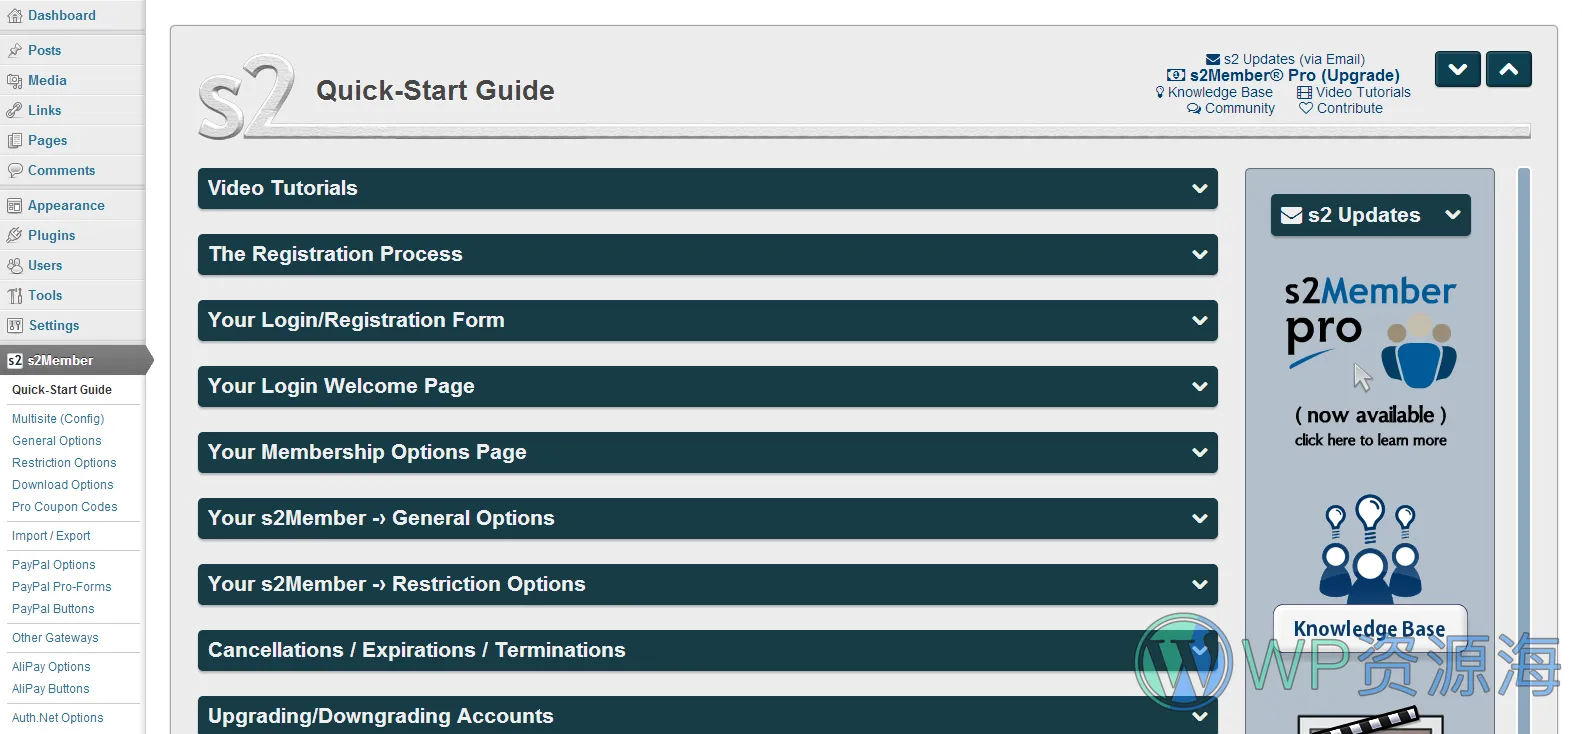Click the Knowledge Base label button in sidebar
This screenshot has width=1582, height=734.
click(x=1370, y=629)
